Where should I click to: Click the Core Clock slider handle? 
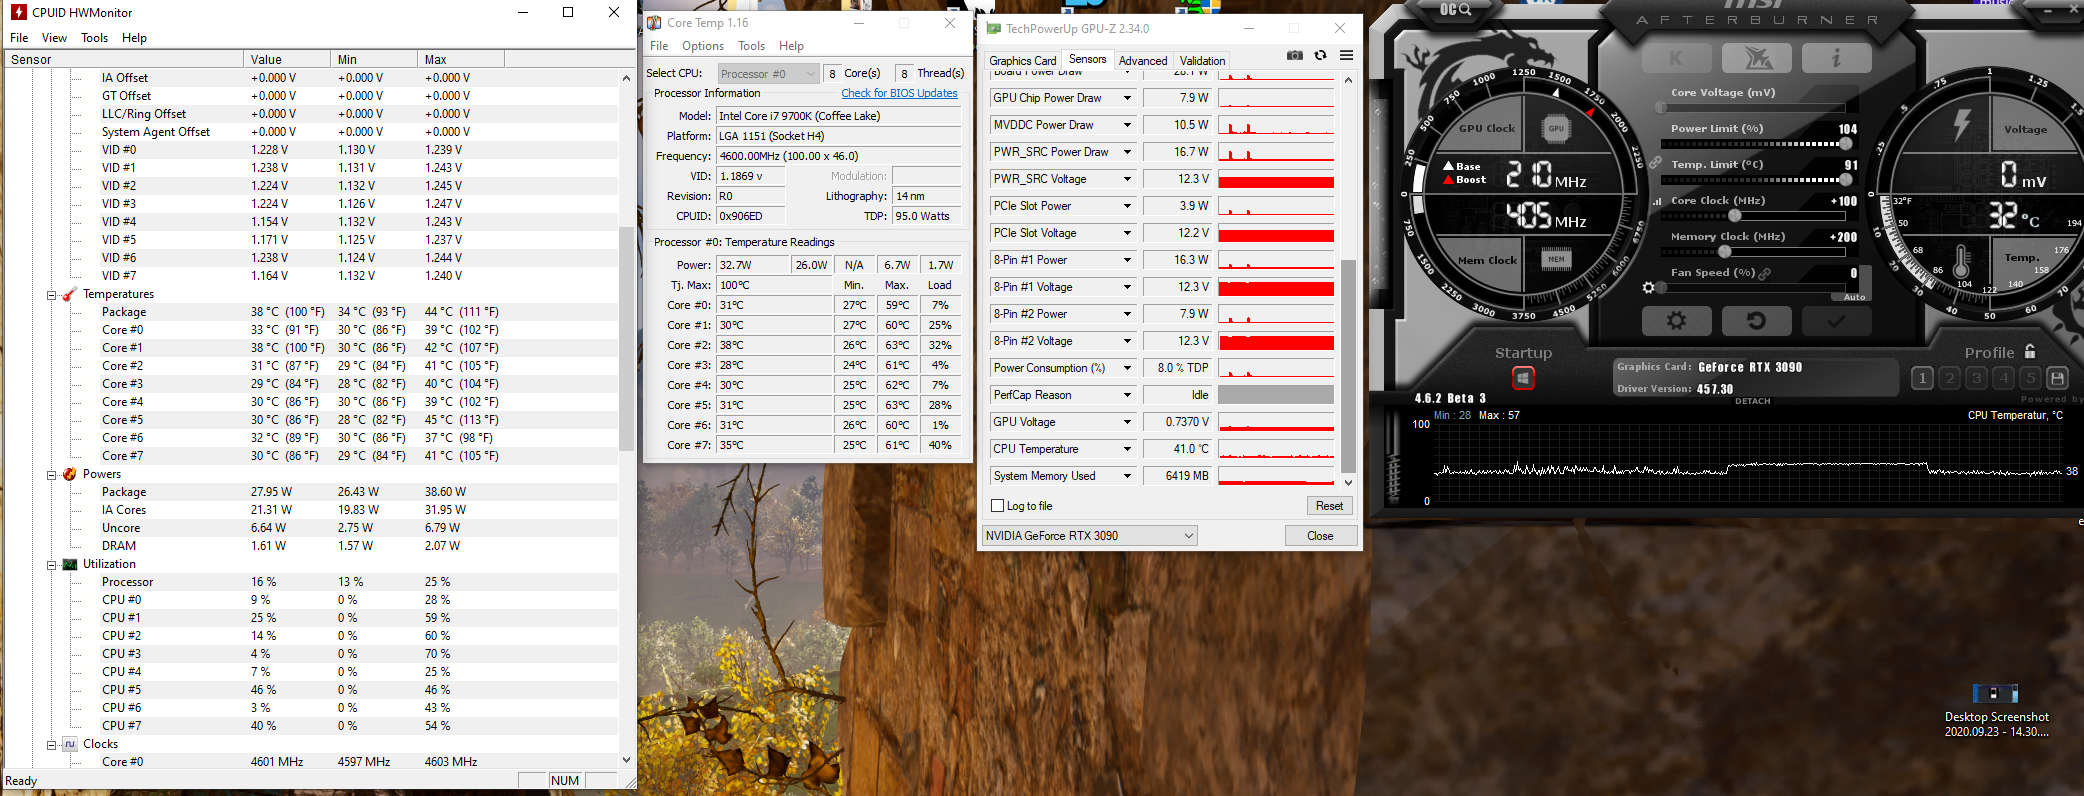pyautogui.click(x=1735, y=216)
